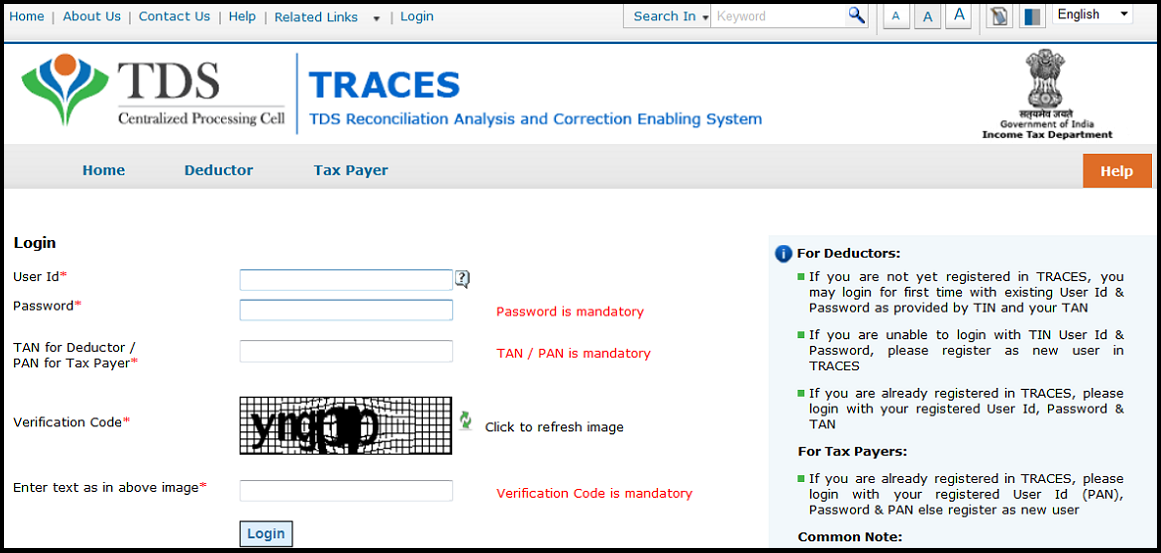Click the 'Login' form heading
This screenshot has height=553, width=1161.
pos(35,243)
